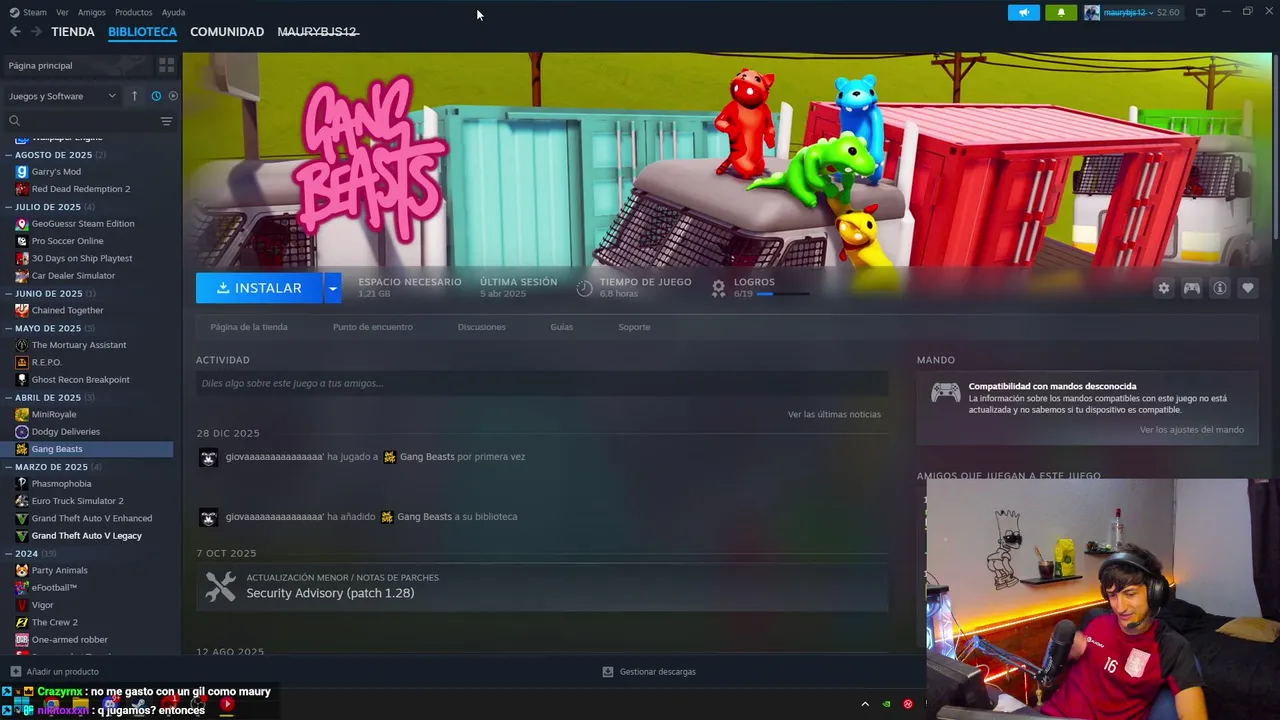1280x720 pixels.
Task: Open the Ver menu
Action: pyautogui.click(x=62, y=12)
